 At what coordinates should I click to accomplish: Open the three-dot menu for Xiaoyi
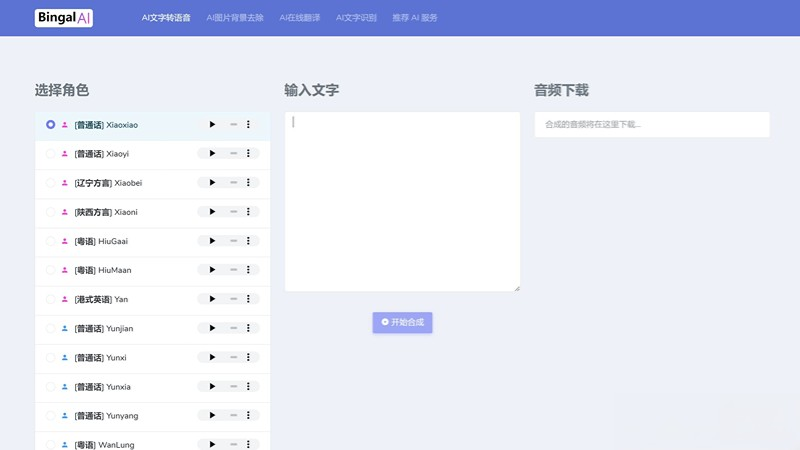pyautogui.click(x=248, y=154)
